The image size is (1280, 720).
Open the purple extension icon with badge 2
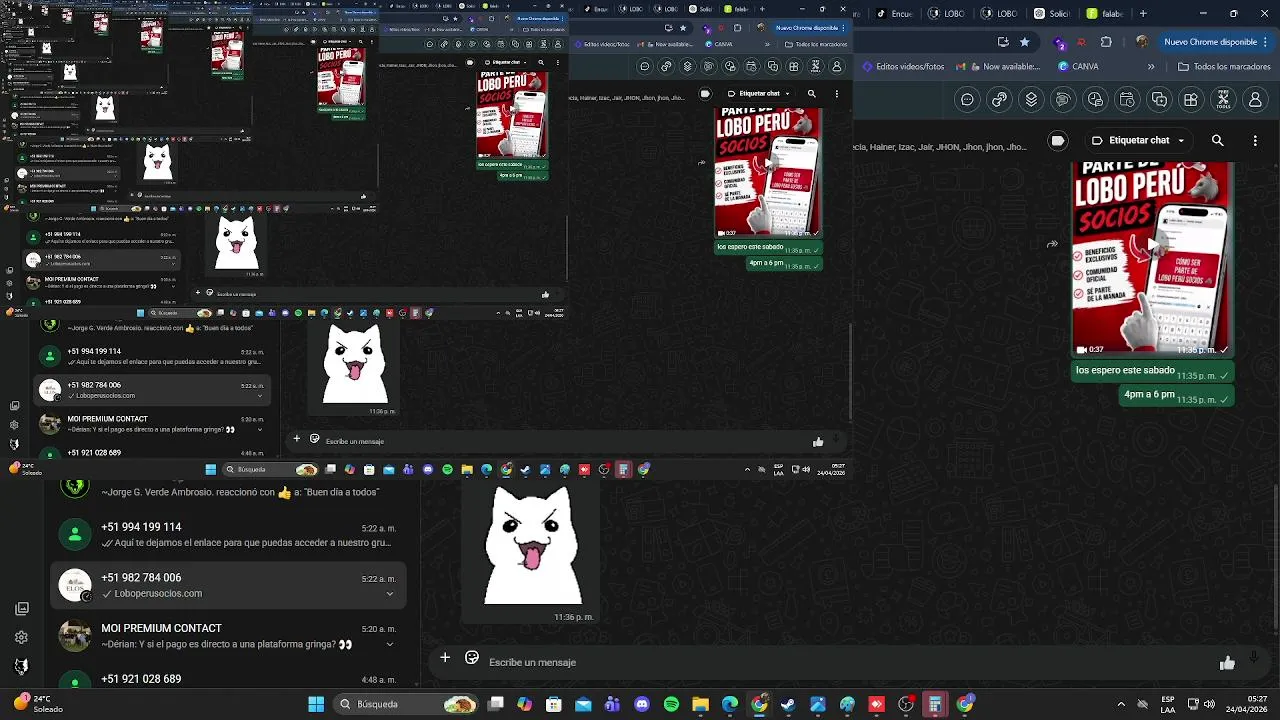click(1059, 42)
